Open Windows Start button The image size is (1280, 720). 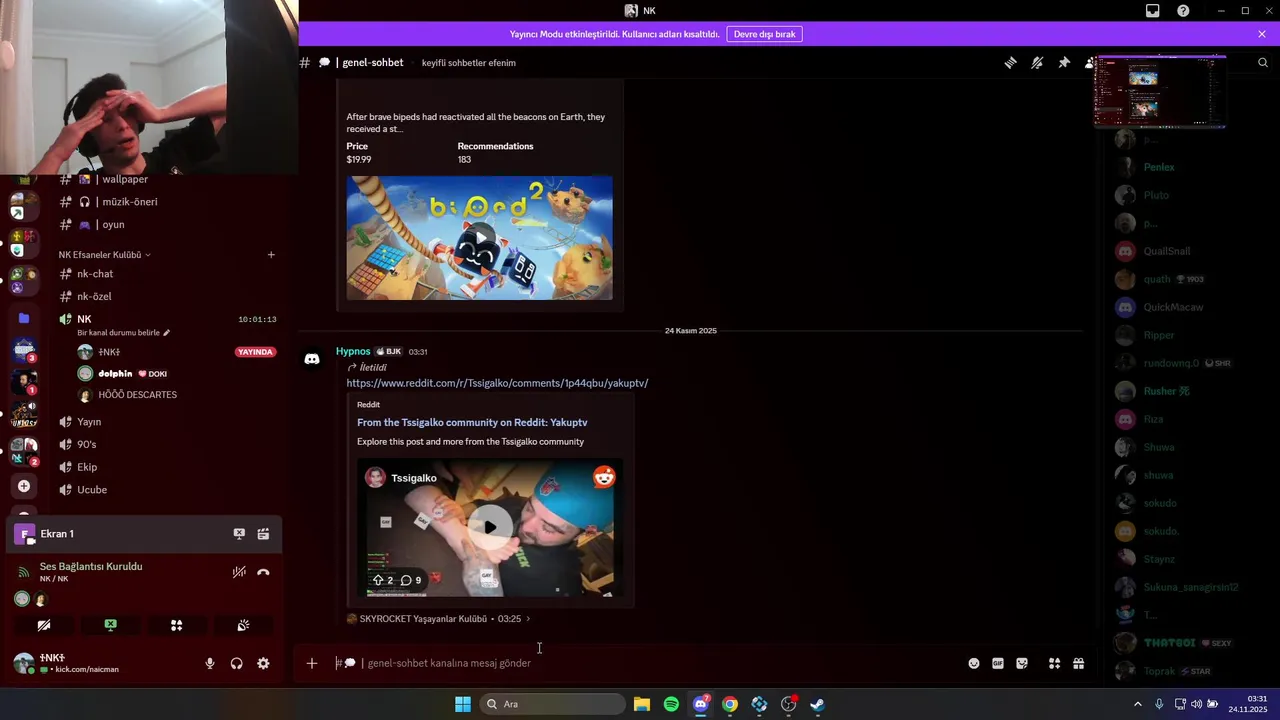(x=462, y=704)
